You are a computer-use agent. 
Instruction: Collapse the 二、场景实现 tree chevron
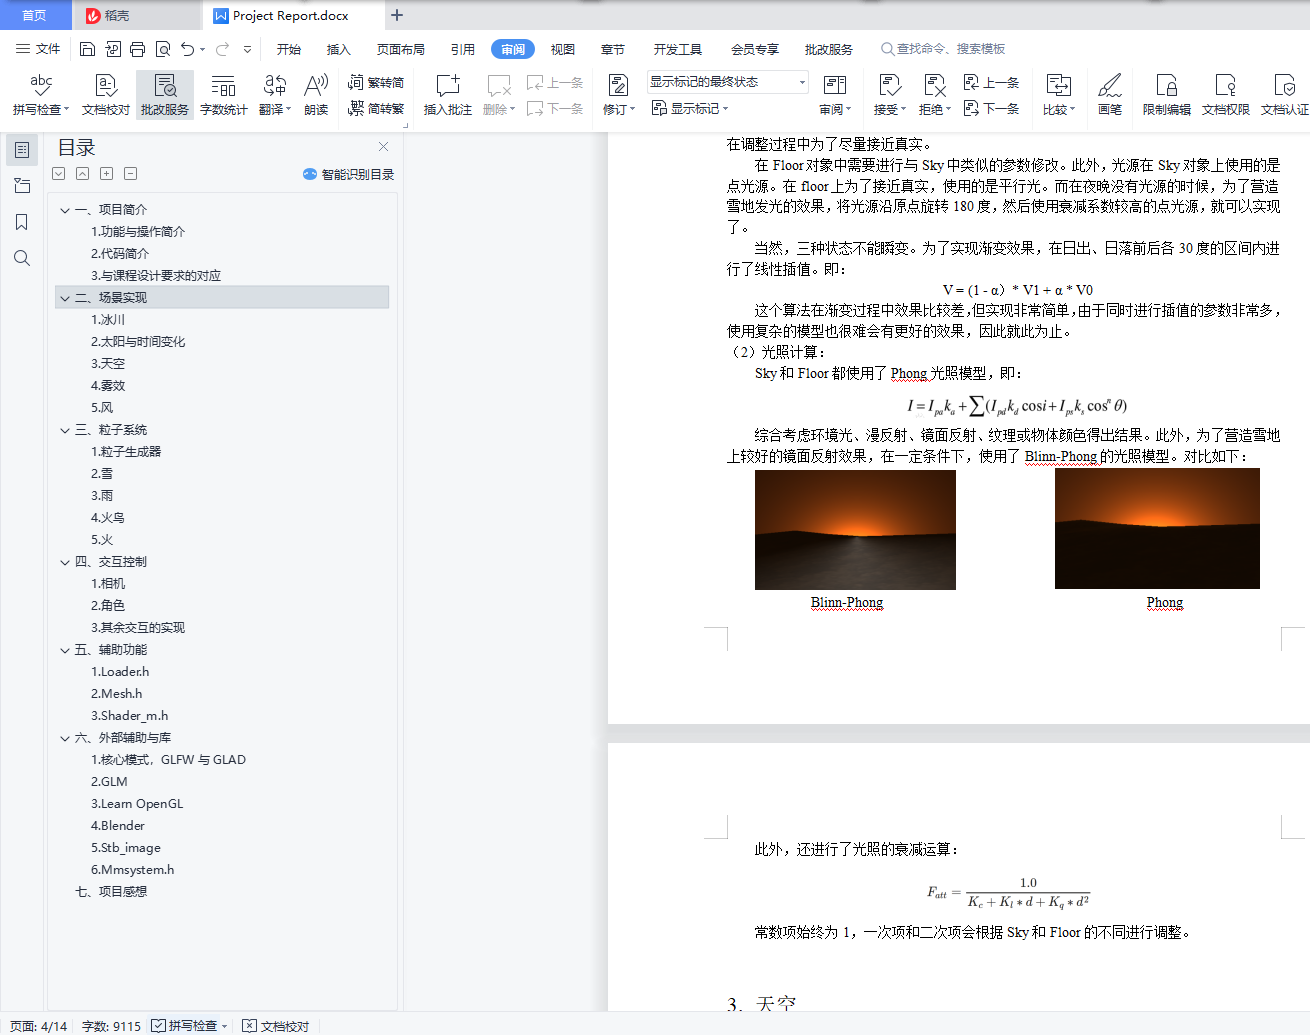tap(65, 298)
